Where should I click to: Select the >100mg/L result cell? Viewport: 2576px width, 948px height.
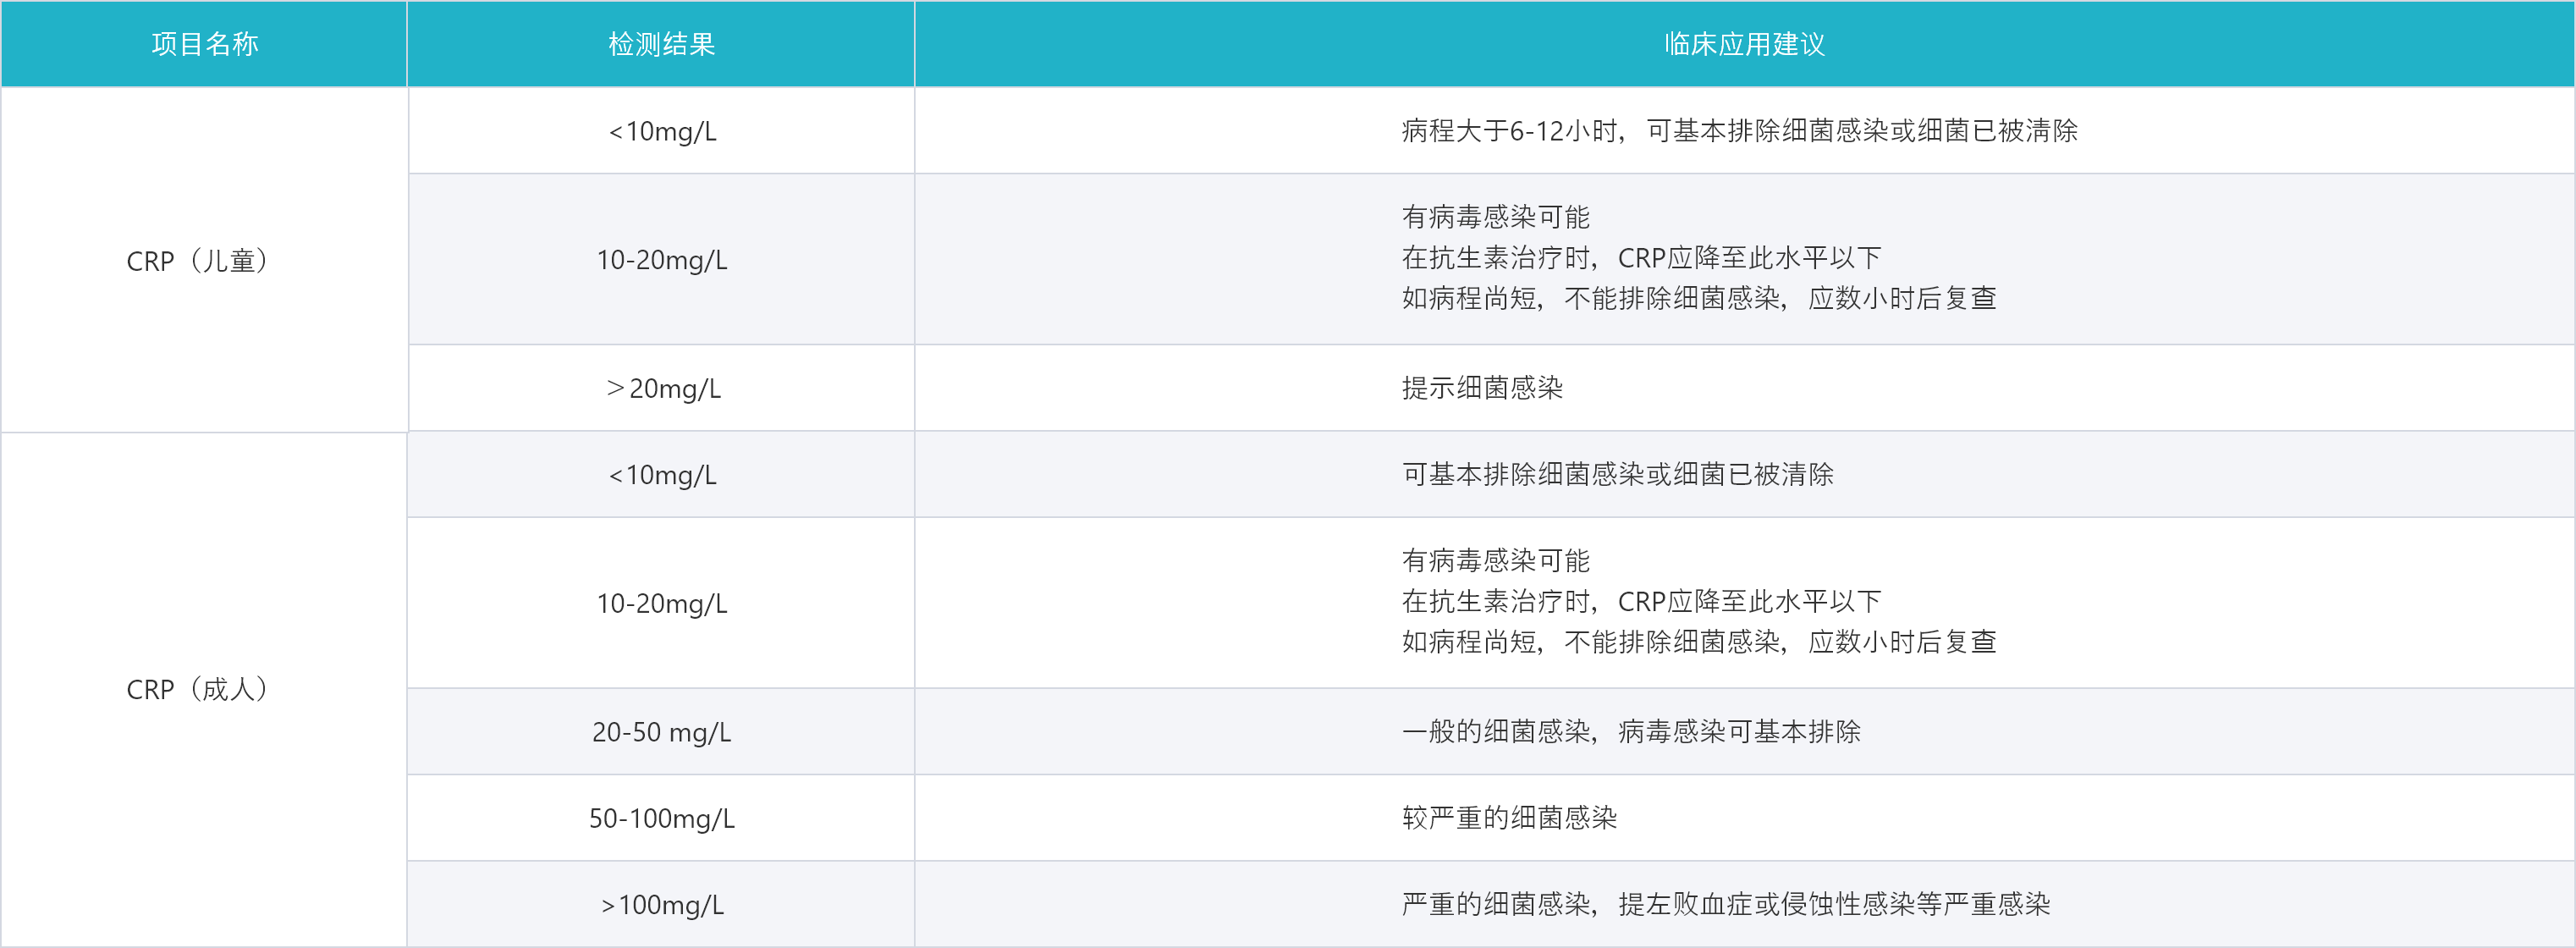(x=661, y=905)
